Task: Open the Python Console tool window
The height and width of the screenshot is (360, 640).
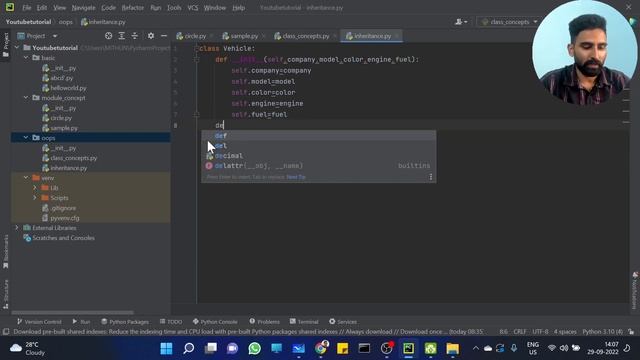Action: click(x=215, y=322)
